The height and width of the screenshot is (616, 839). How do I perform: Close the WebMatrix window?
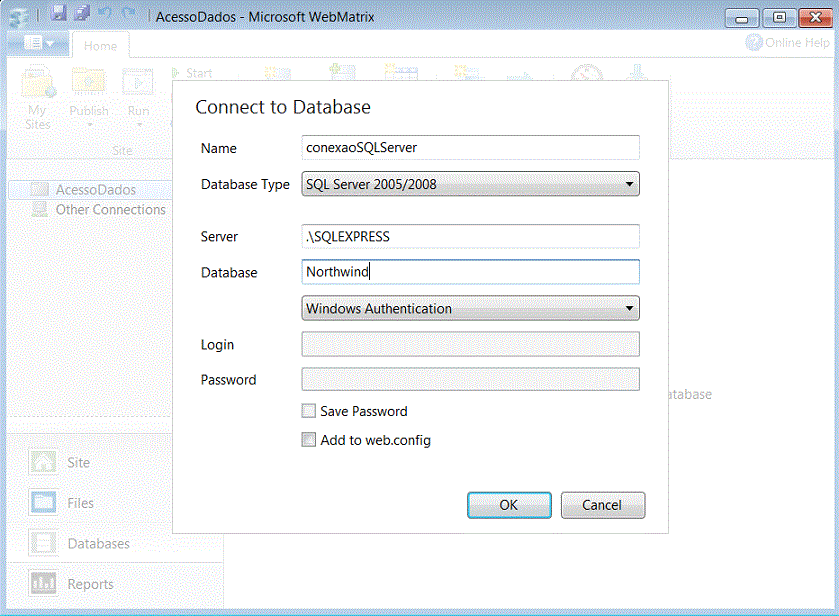coord(815,18)
